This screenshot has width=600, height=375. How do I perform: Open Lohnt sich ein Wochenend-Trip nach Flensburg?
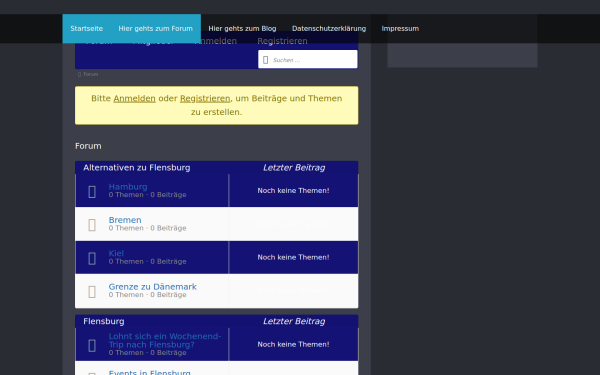[x=165, y=340]
